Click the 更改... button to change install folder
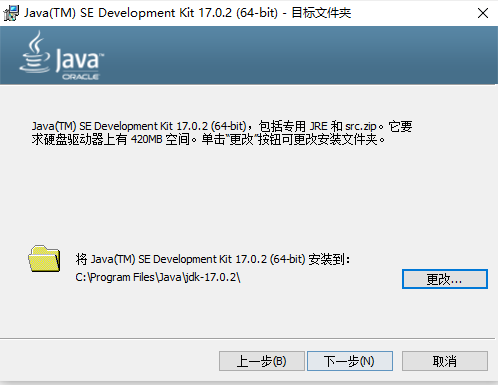 [445, 279]
